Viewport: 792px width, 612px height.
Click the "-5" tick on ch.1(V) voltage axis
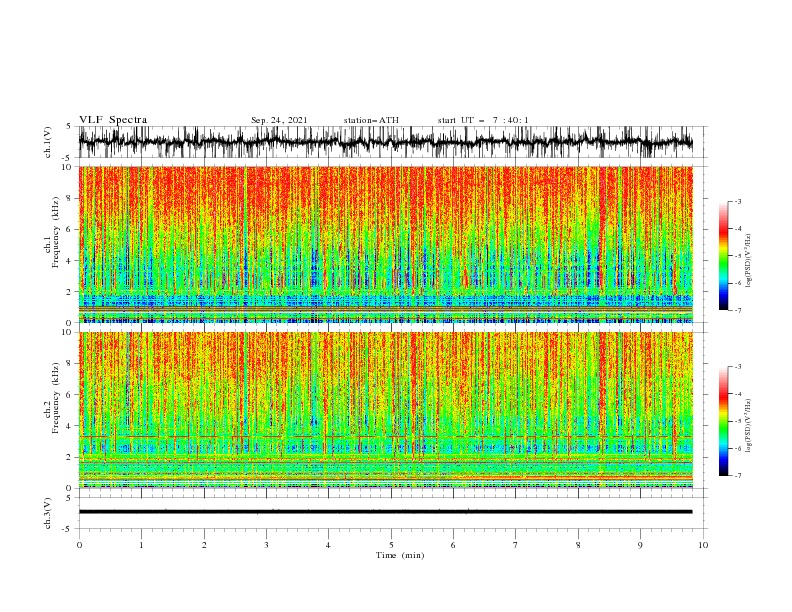67,157
